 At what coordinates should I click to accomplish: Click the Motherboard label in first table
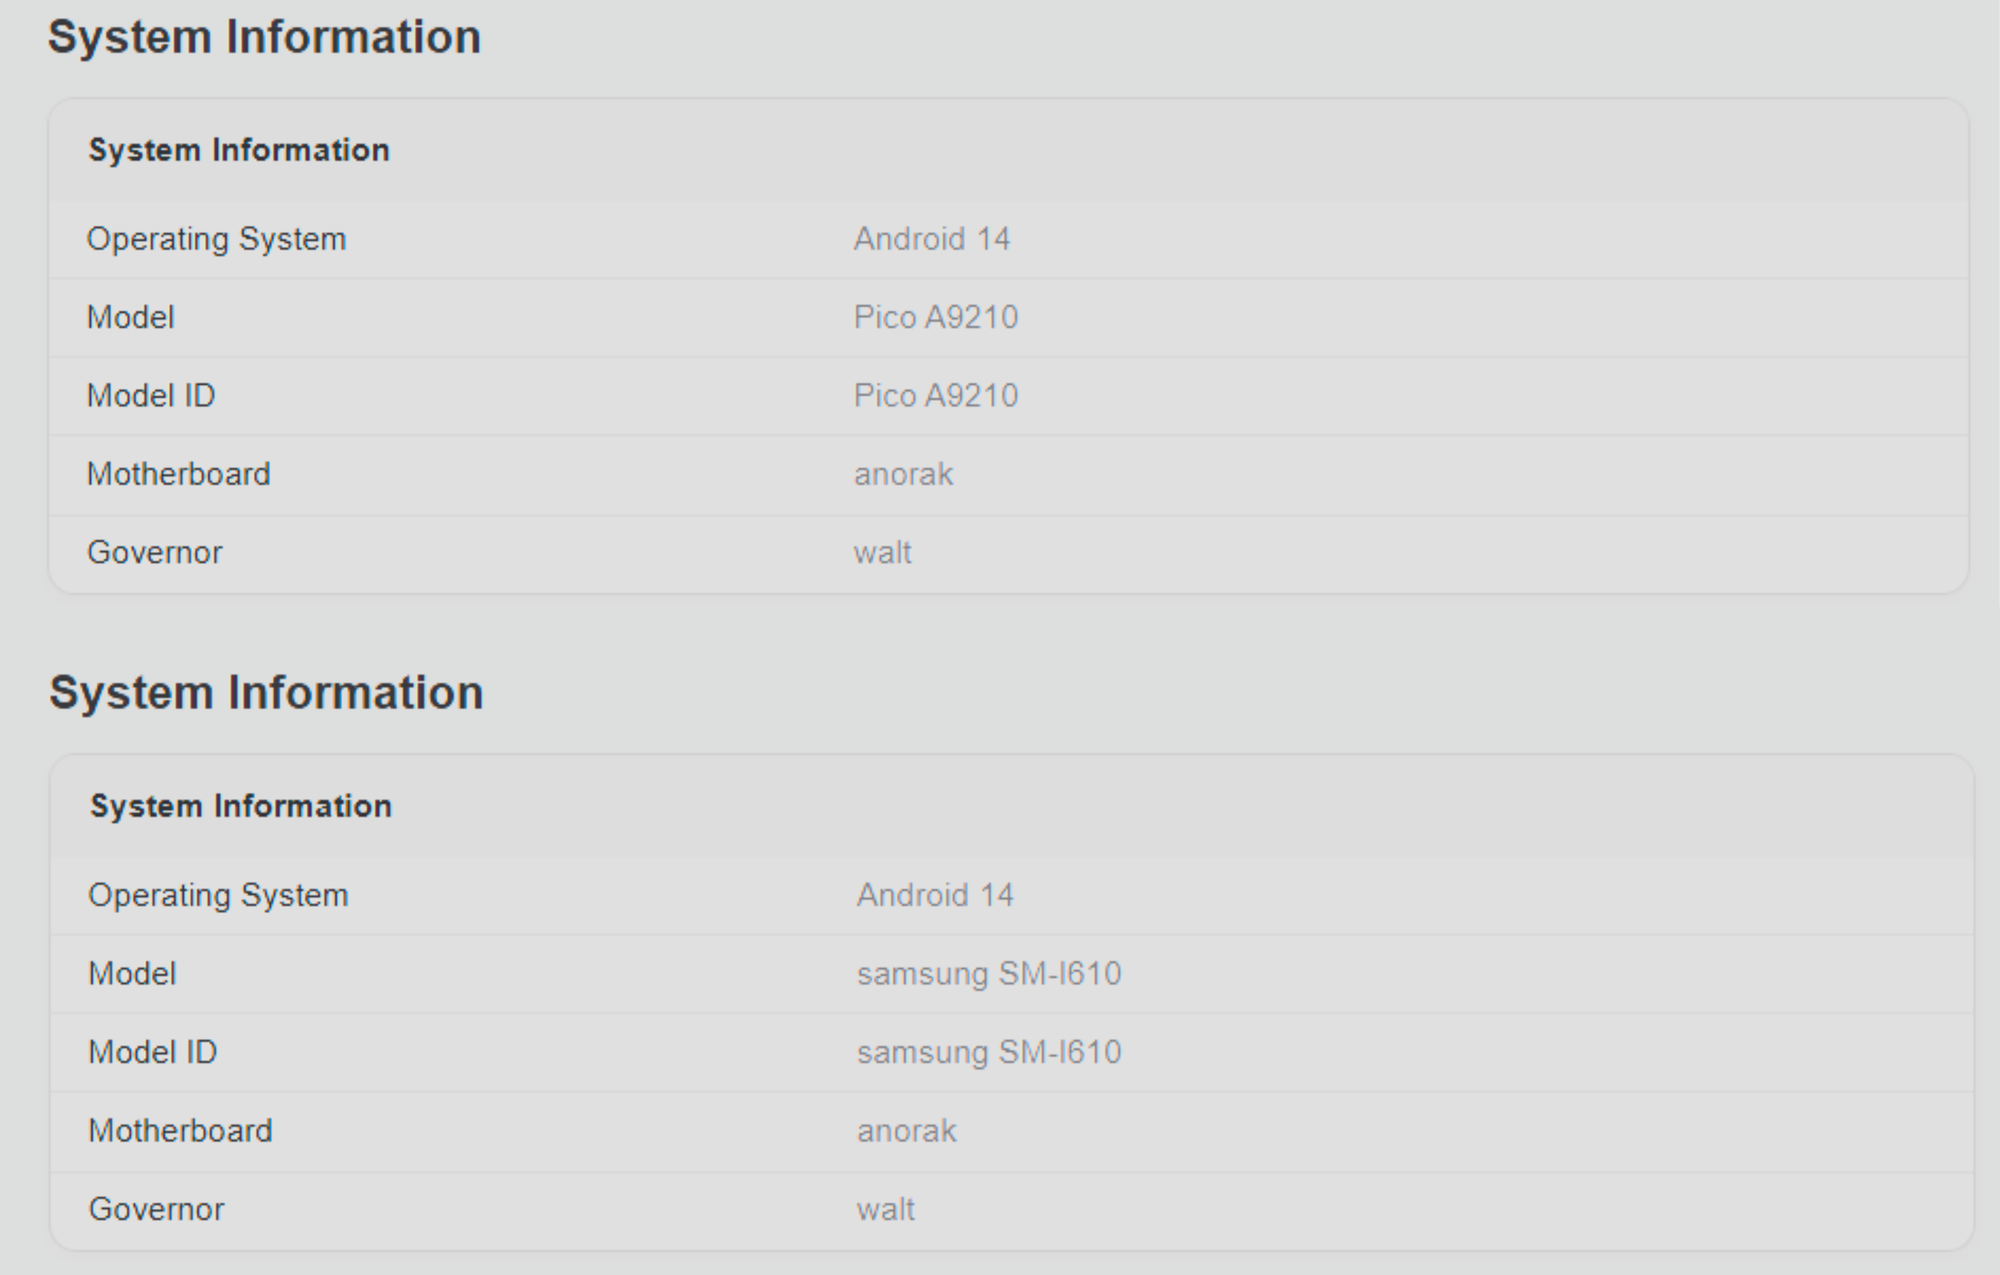(179, 474)
